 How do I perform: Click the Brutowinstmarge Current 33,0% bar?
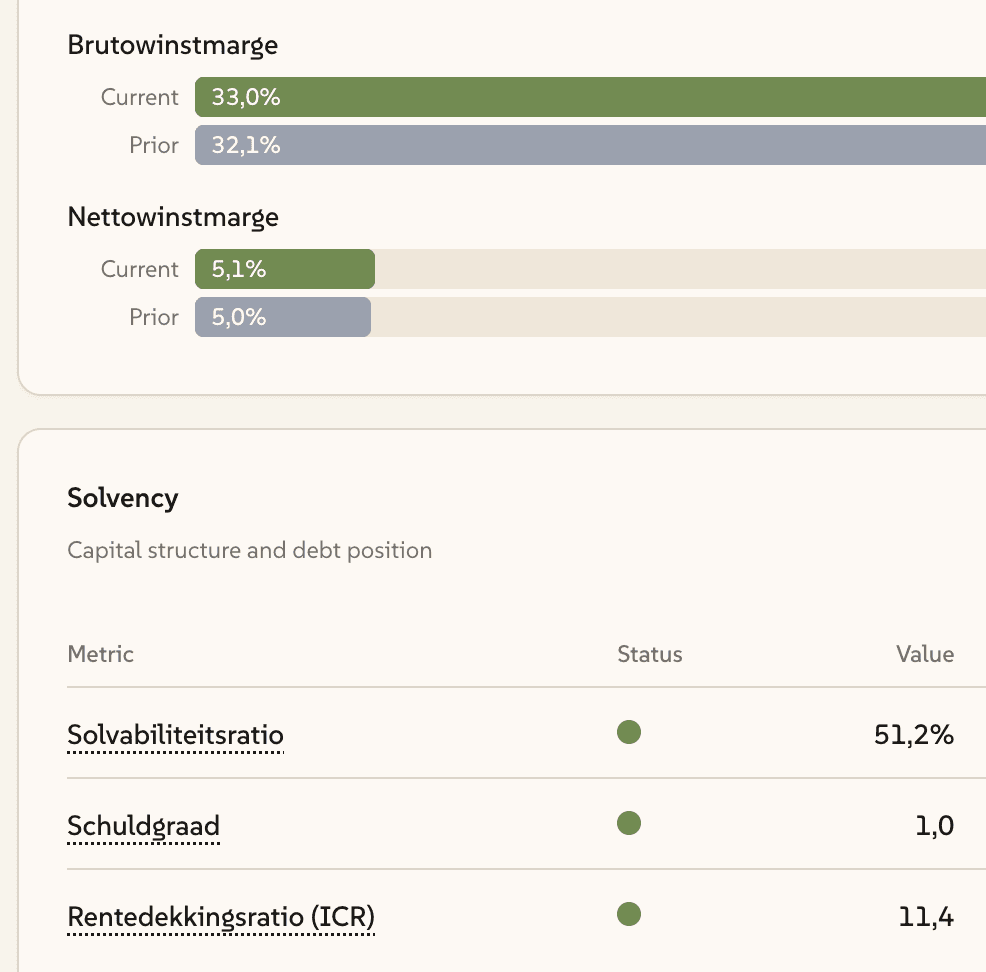coord(590,97)
